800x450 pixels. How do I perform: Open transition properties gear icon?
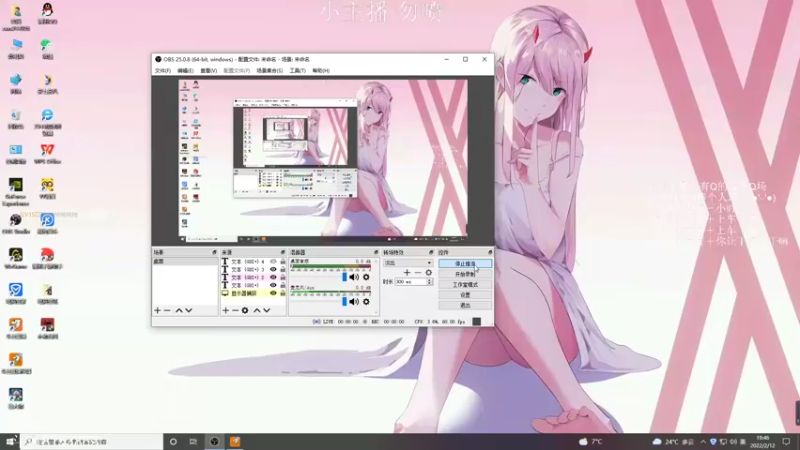(x=429, y=272)
